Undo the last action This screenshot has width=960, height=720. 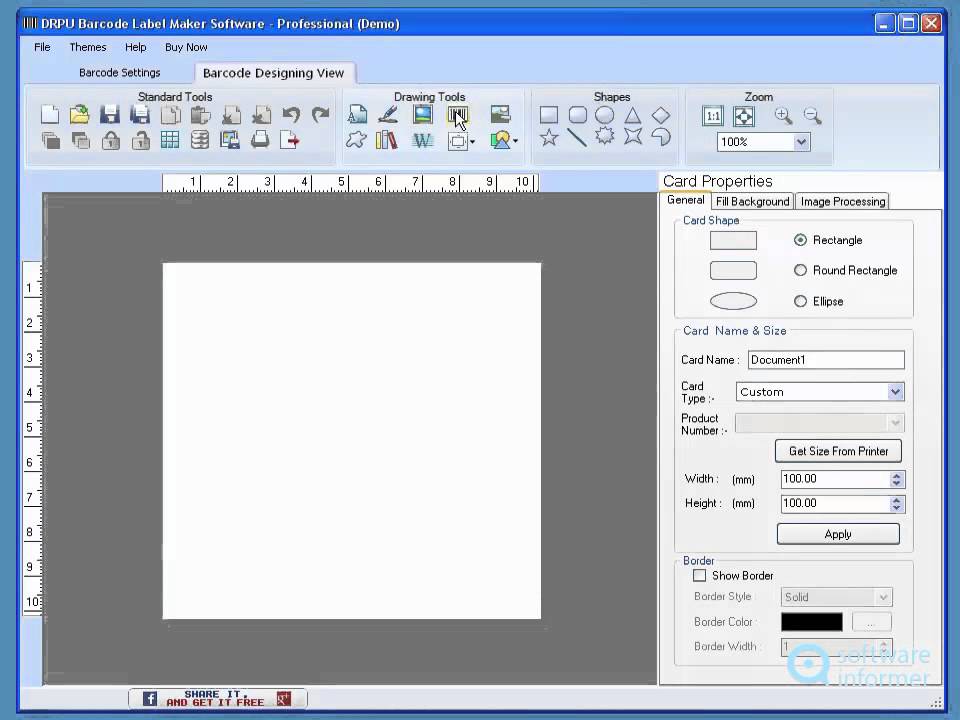pyautogui.click(x=291, y=114)
